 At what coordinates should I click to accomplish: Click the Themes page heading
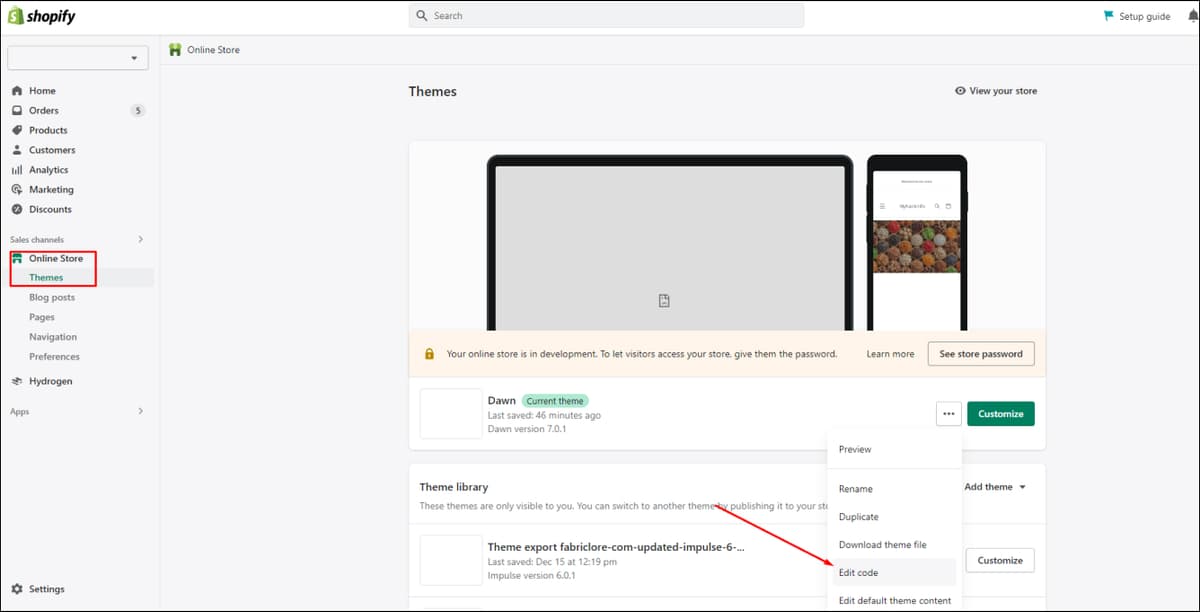tap(433, 91)
